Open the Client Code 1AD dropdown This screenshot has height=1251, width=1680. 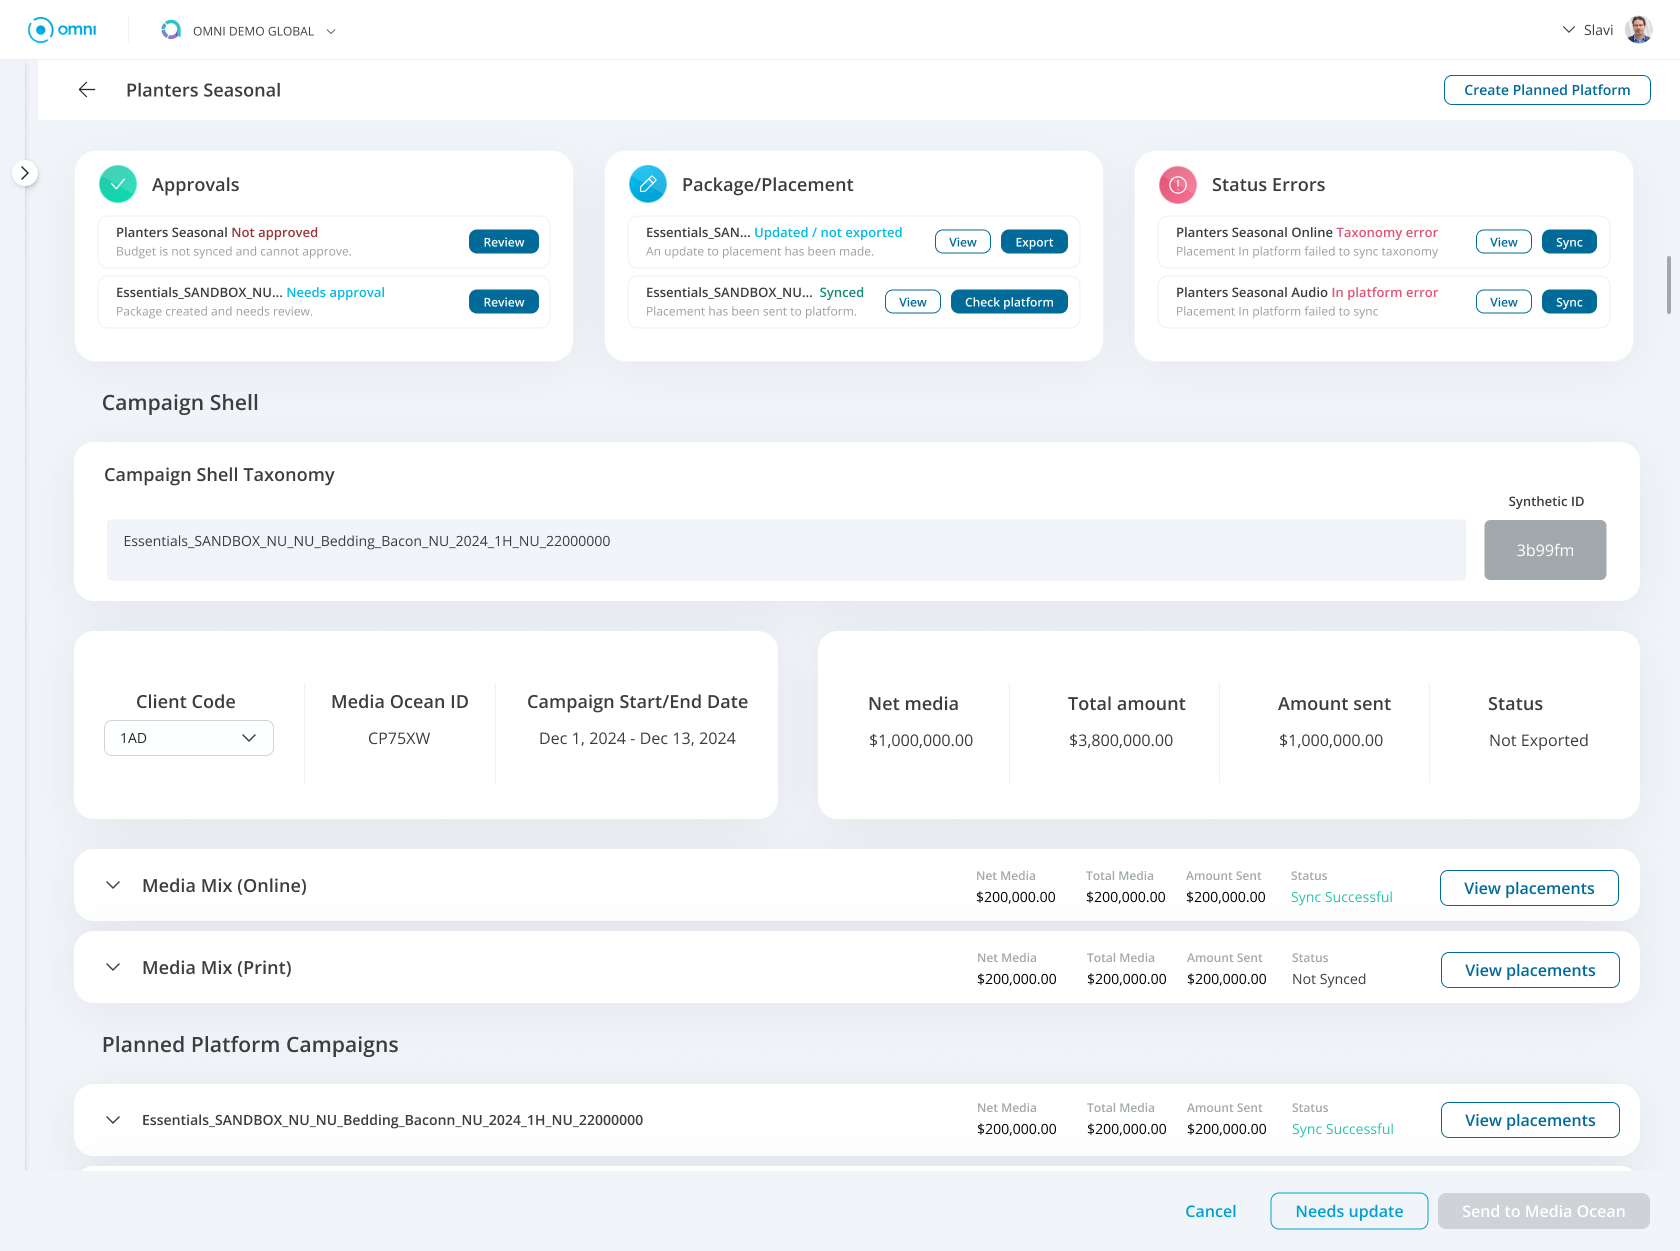[x=189, y=738]
